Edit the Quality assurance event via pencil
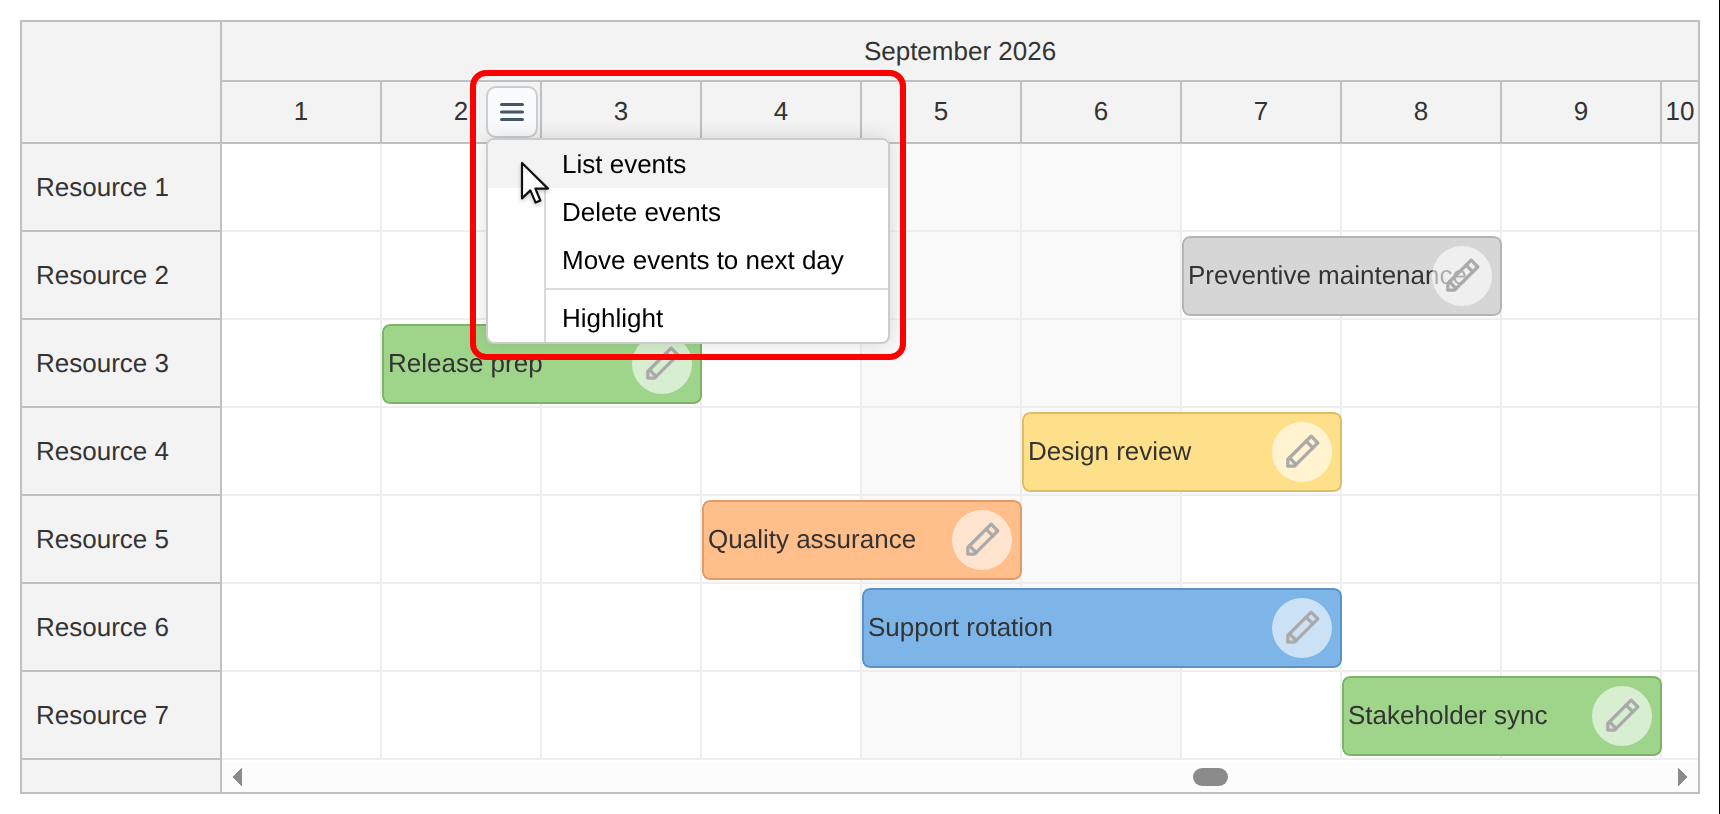 click(982, 540)
